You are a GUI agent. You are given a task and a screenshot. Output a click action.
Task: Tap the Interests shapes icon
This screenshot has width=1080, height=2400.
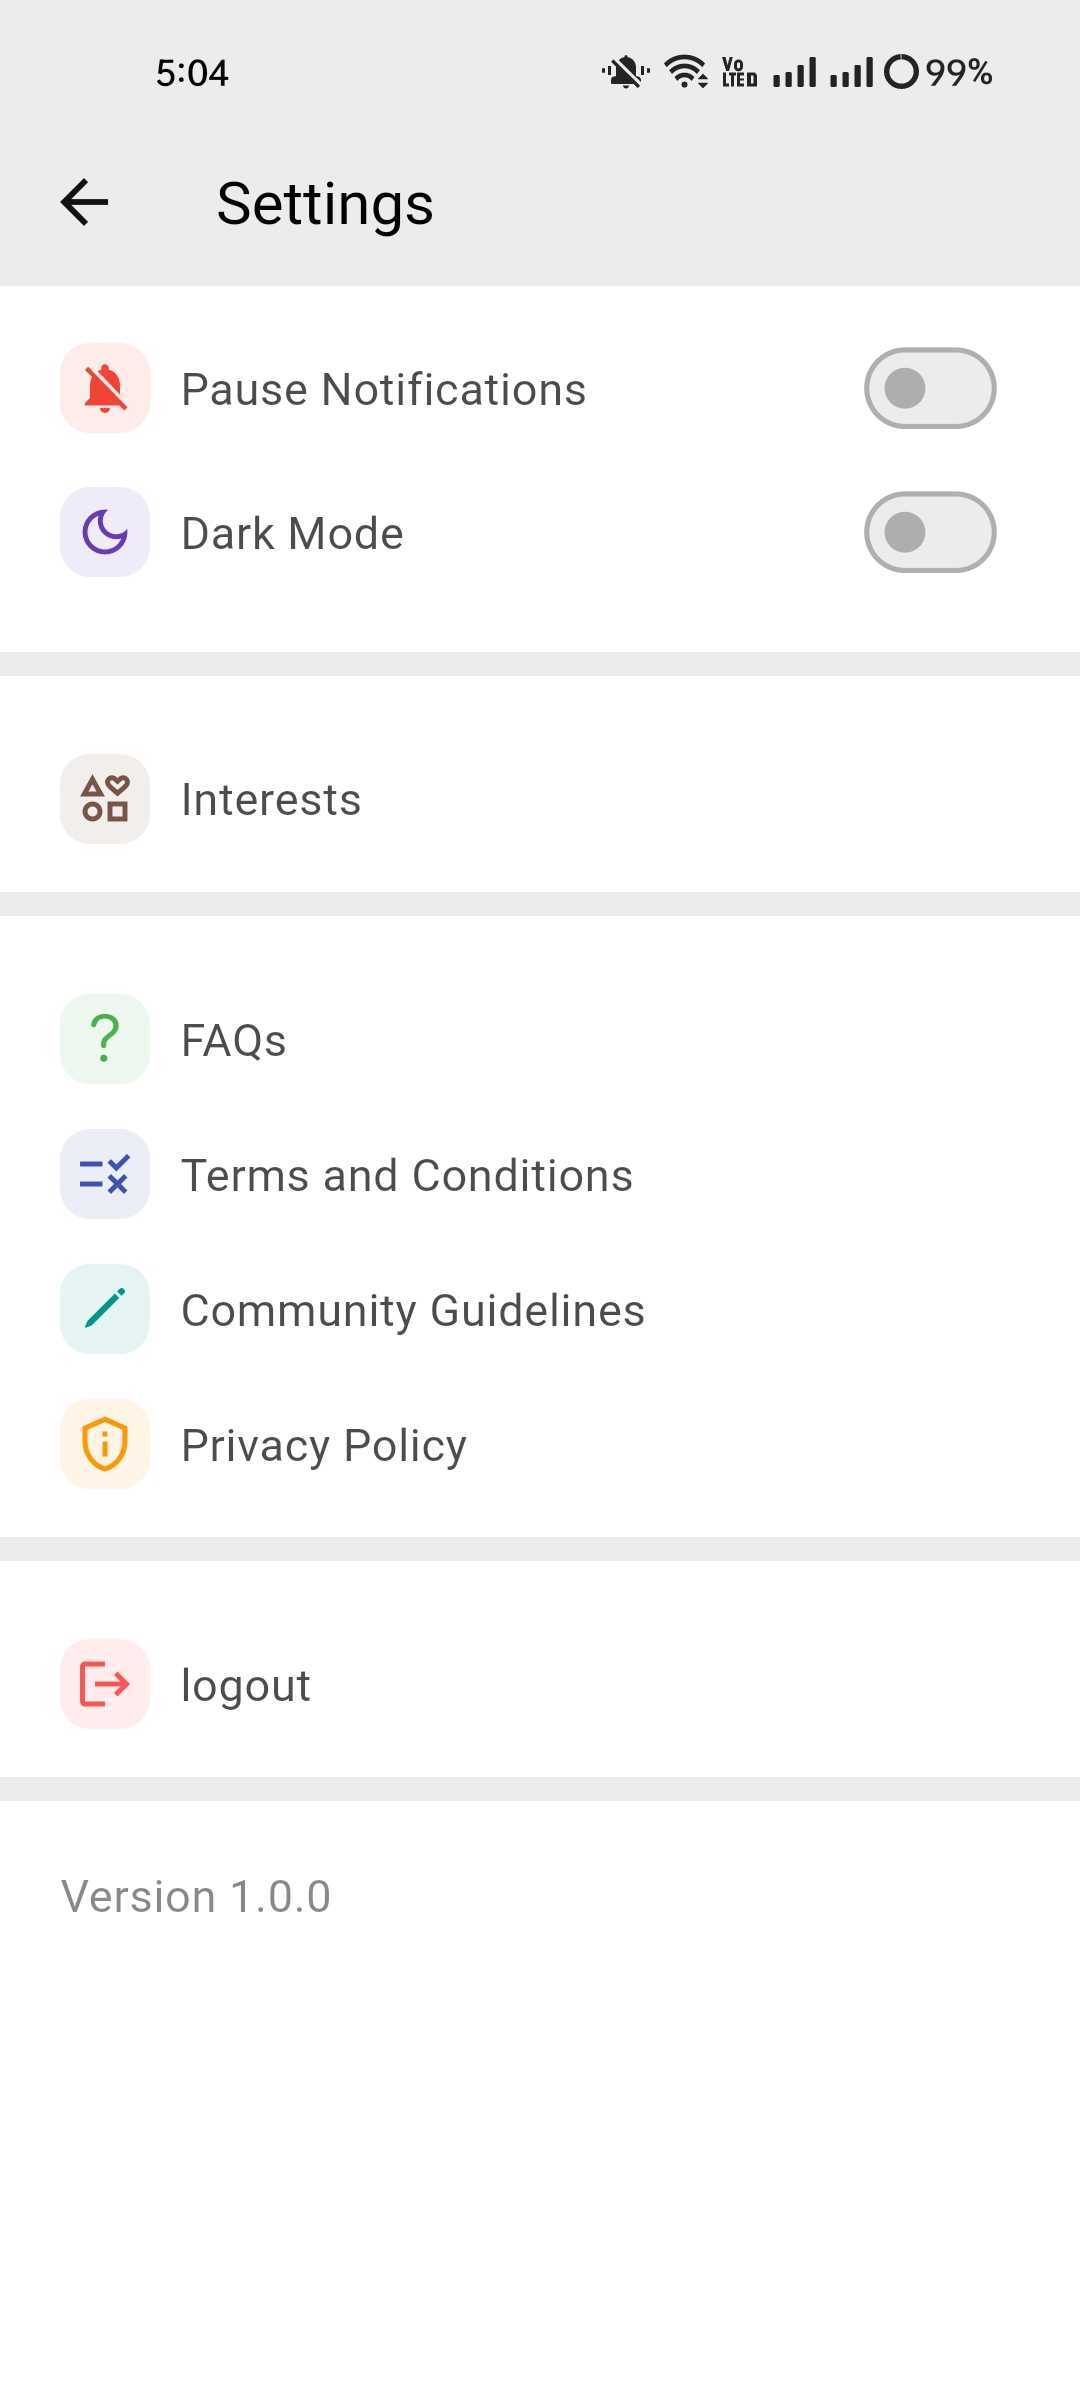pyautogui.click(x=105, y=799)
